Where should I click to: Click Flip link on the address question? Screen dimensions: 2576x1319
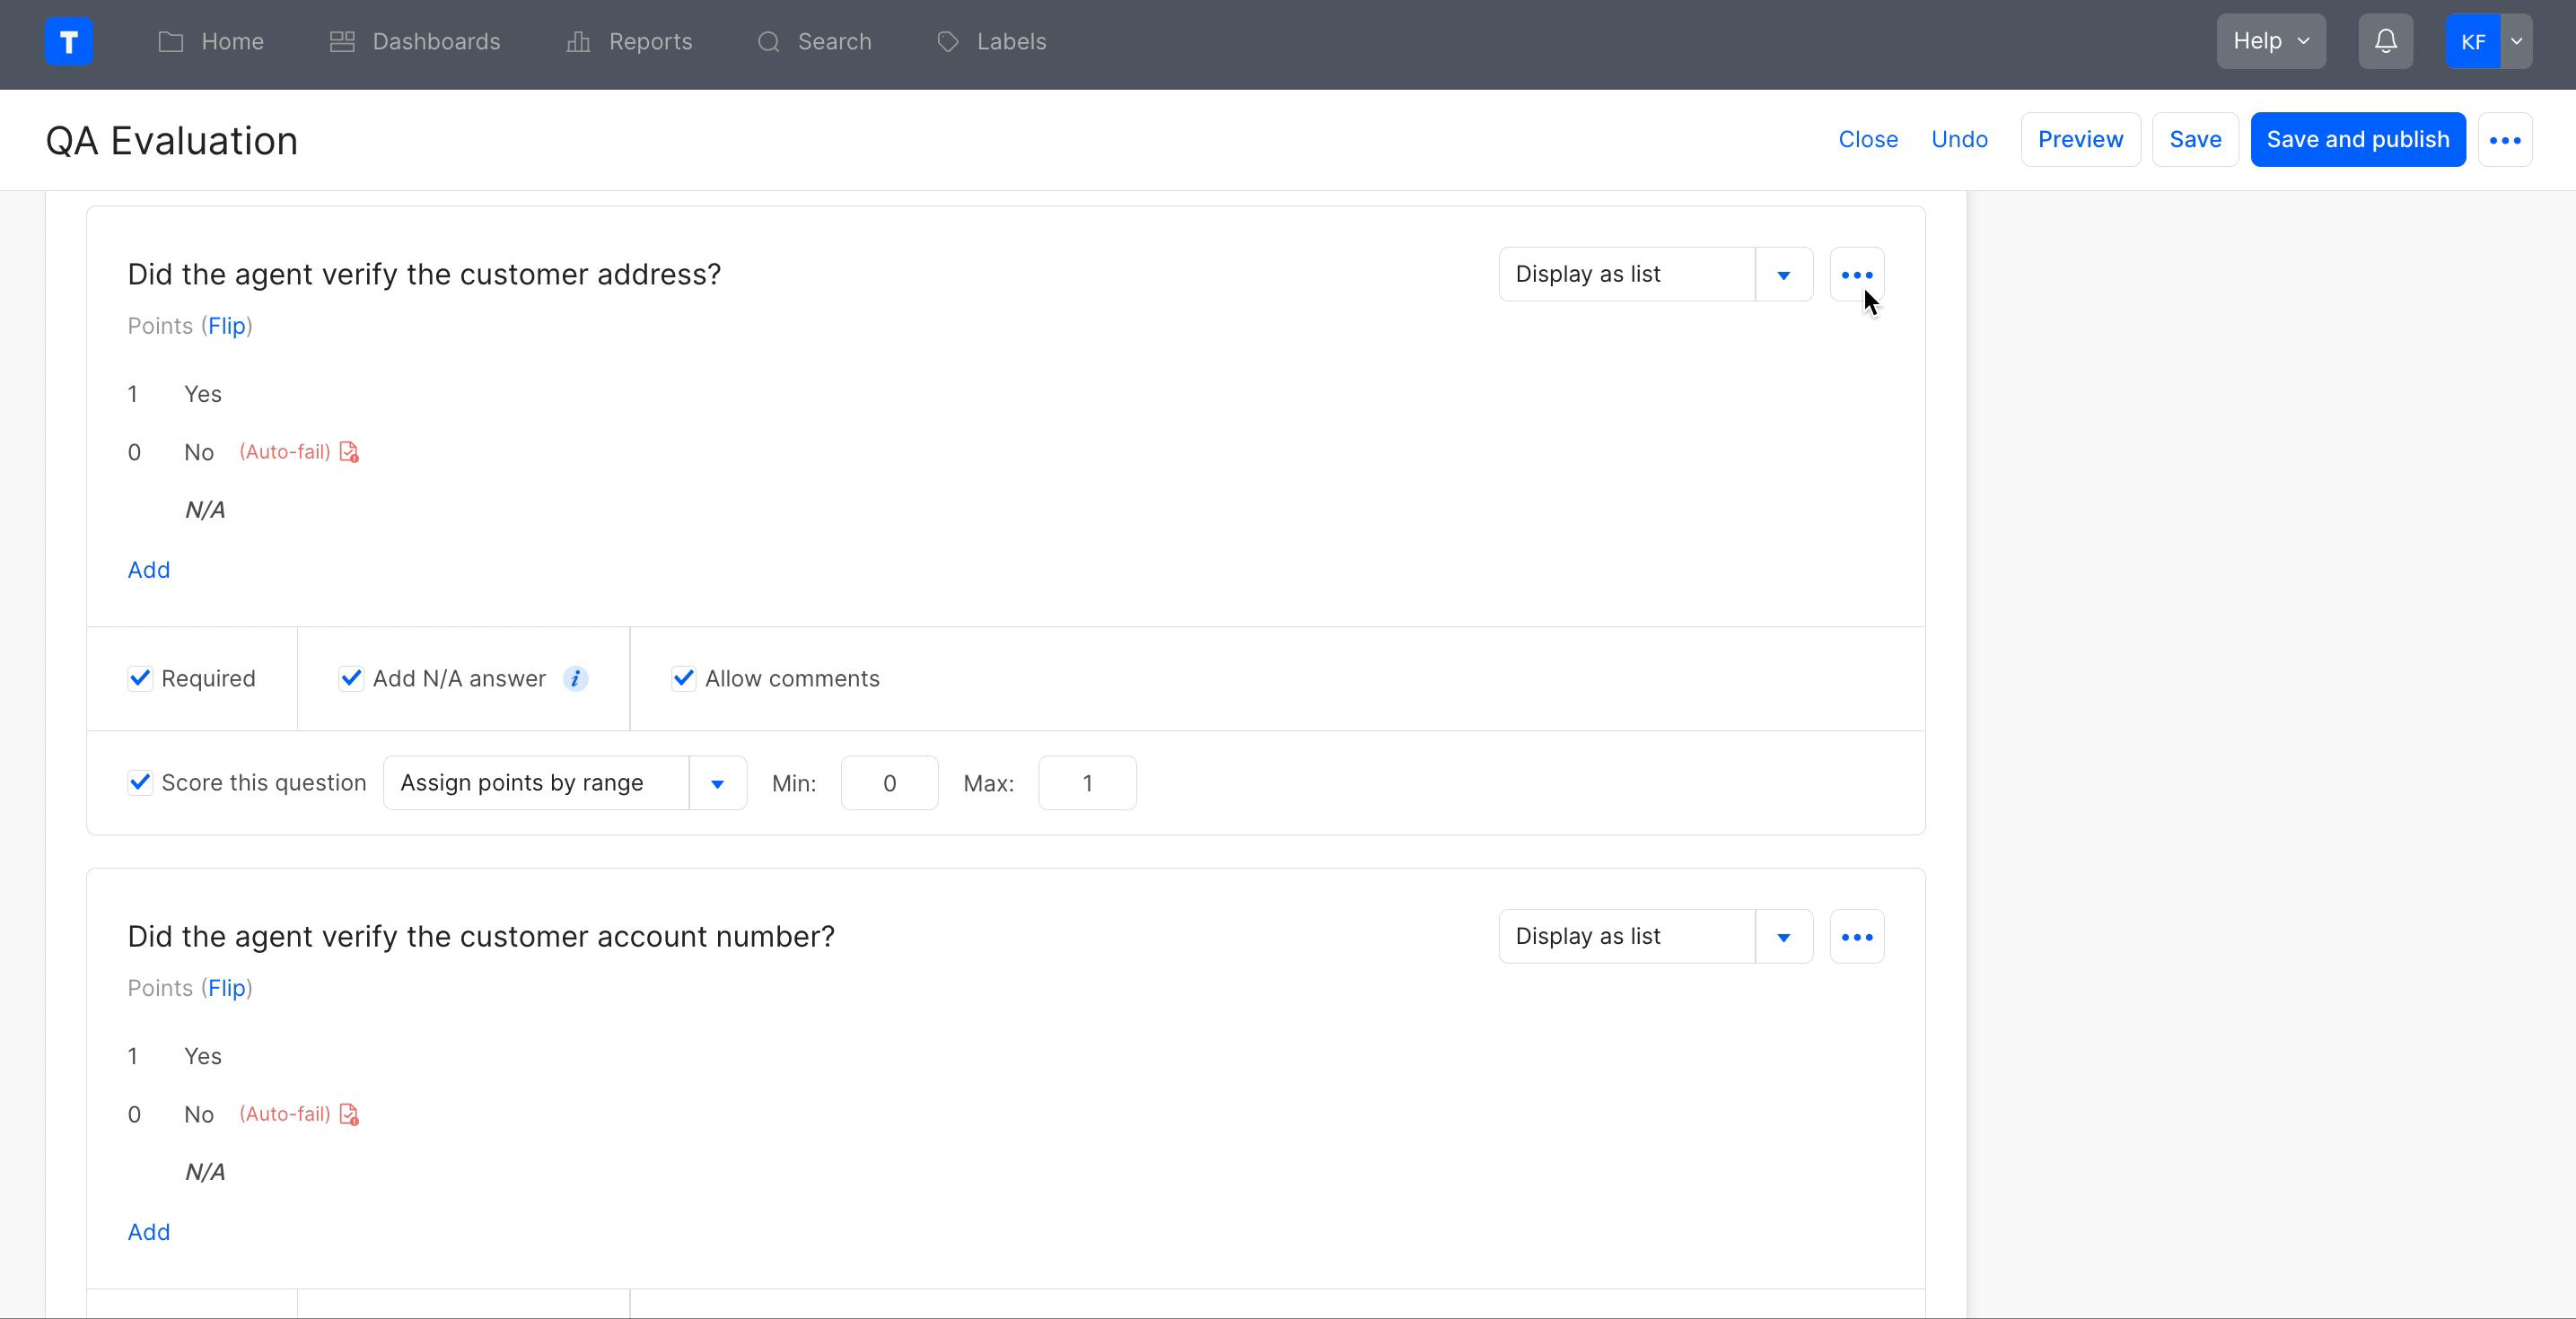[x=226, y=326]
